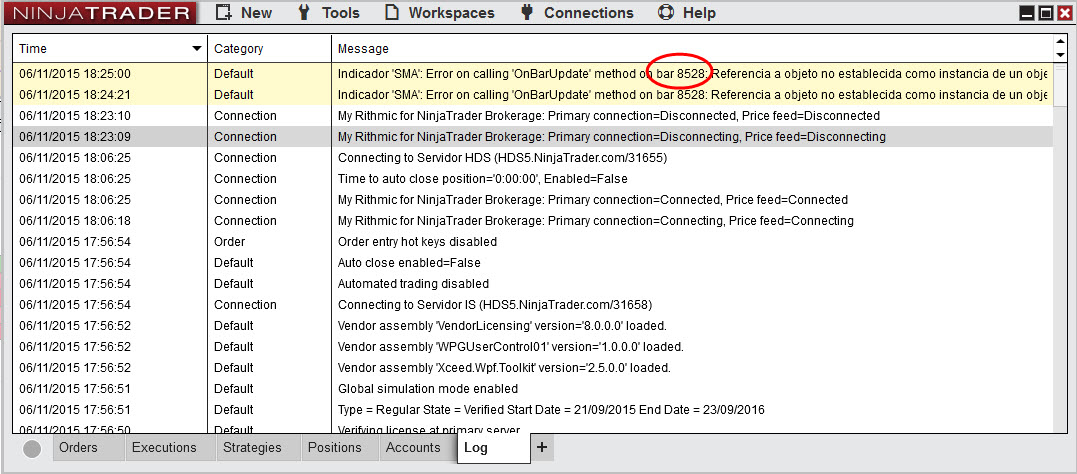Select the 18:25:00 SMA error row
The width and height of the screenshot is (1077, 474).
coord(533,74)
